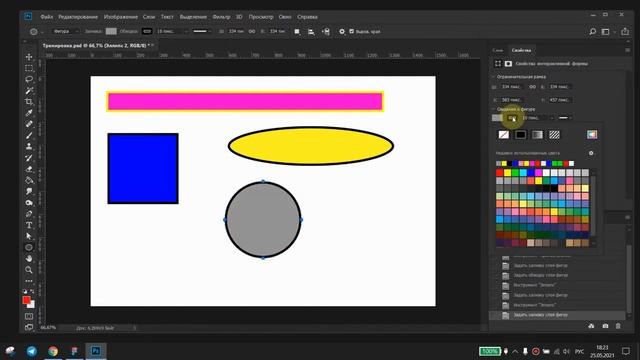Select the Brush tool
This screenshot has height=360, width=640.
coord(29,135)
